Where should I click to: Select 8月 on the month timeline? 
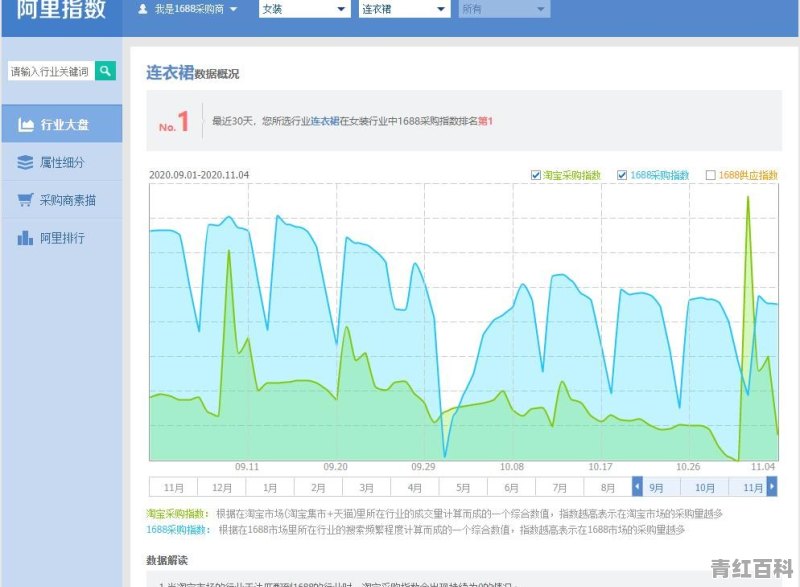click(x=608, y=488)
